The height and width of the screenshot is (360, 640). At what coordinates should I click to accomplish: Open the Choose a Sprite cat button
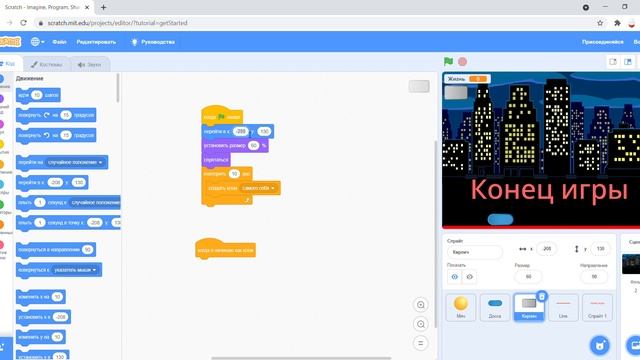(599, 345)
